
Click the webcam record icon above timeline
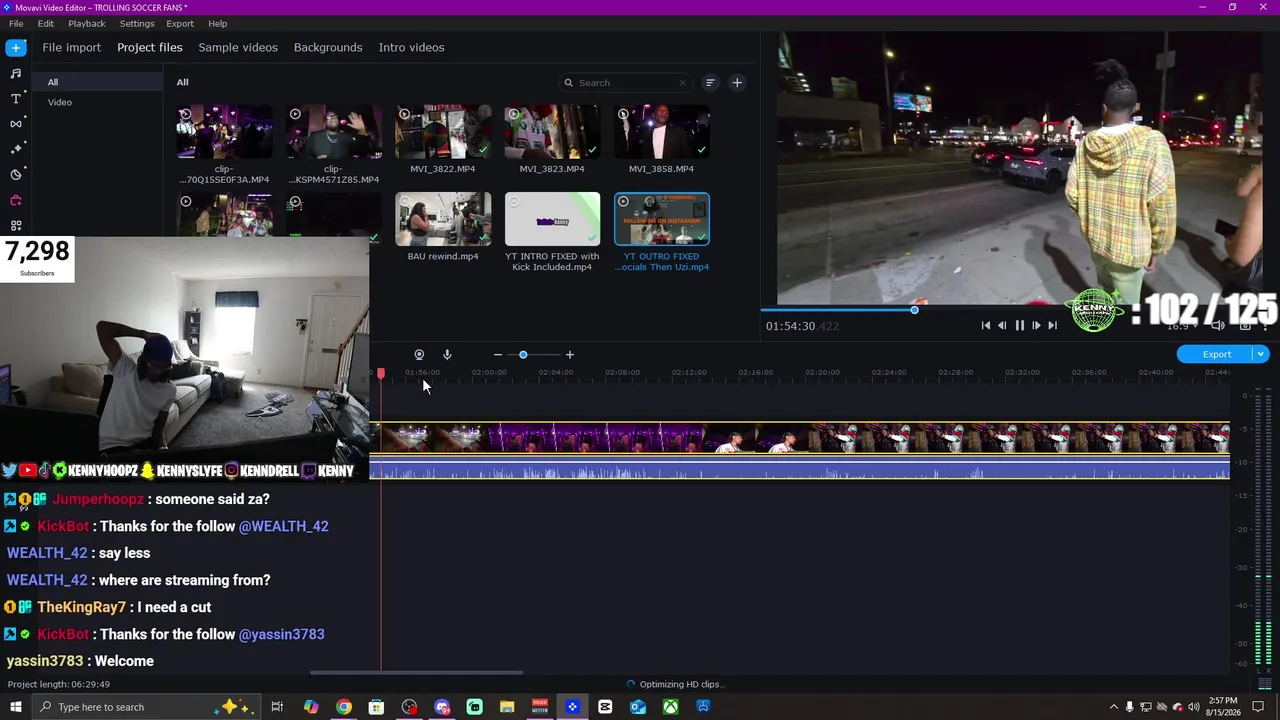point(419,355)
